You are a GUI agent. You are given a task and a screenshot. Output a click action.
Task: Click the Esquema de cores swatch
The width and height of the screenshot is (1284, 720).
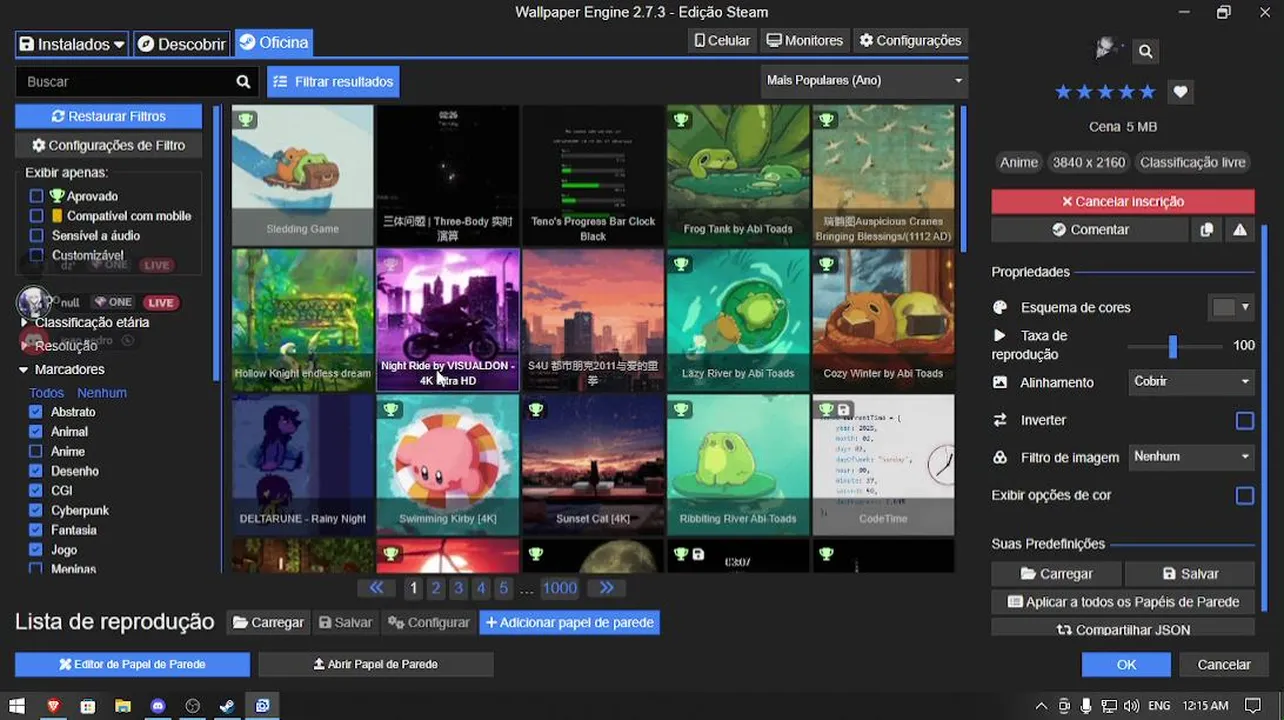coord(1223,308)
